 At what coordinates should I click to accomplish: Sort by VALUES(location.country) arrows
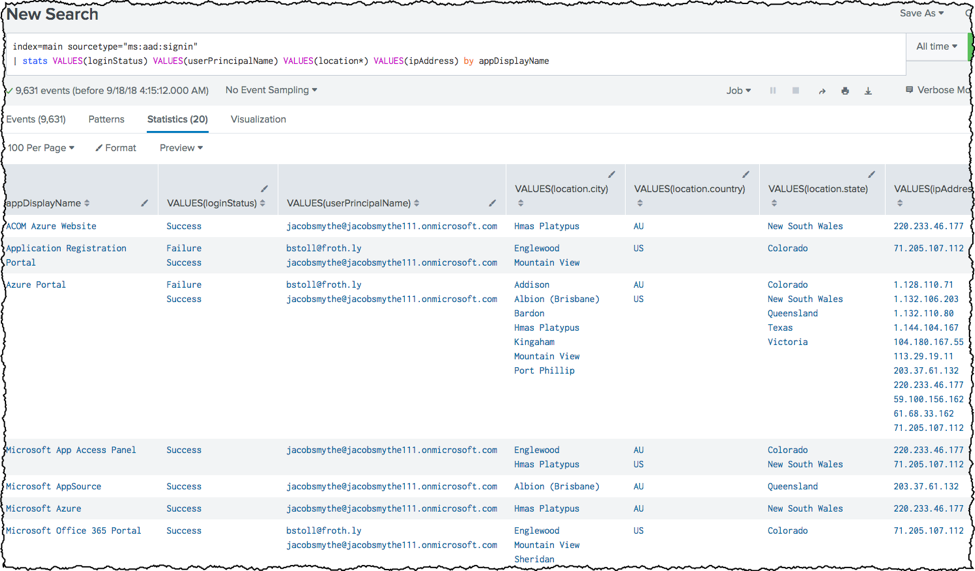click(640, 203)
